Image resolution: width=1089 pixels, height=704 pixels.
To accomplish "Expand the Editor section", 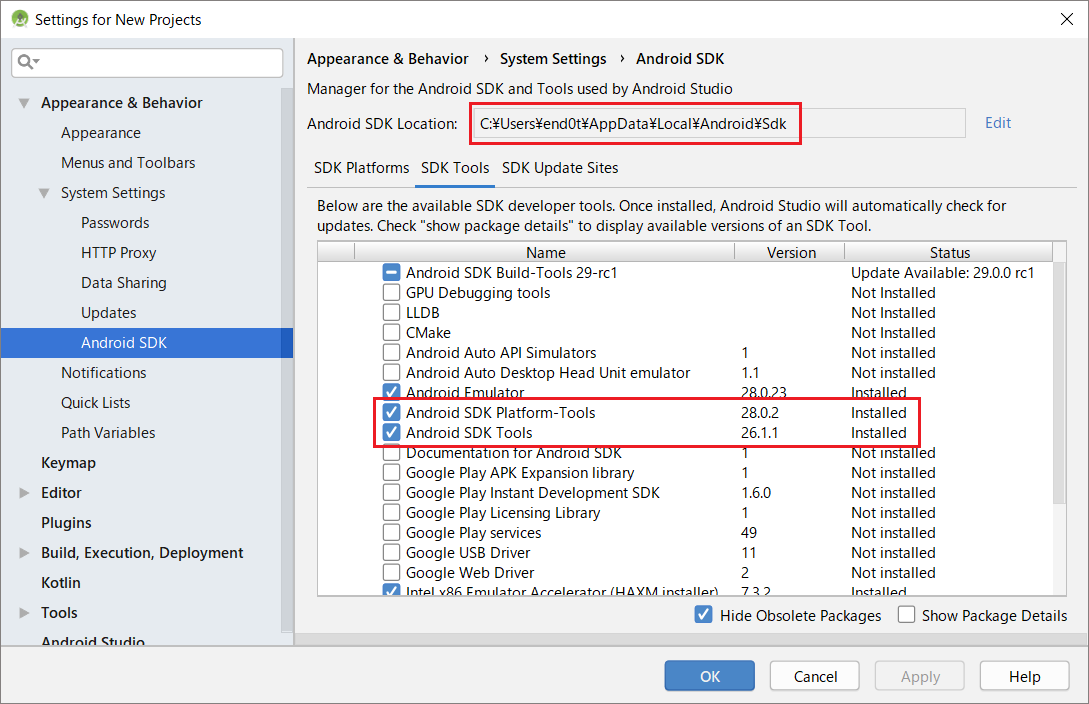I will coord(22,492).
